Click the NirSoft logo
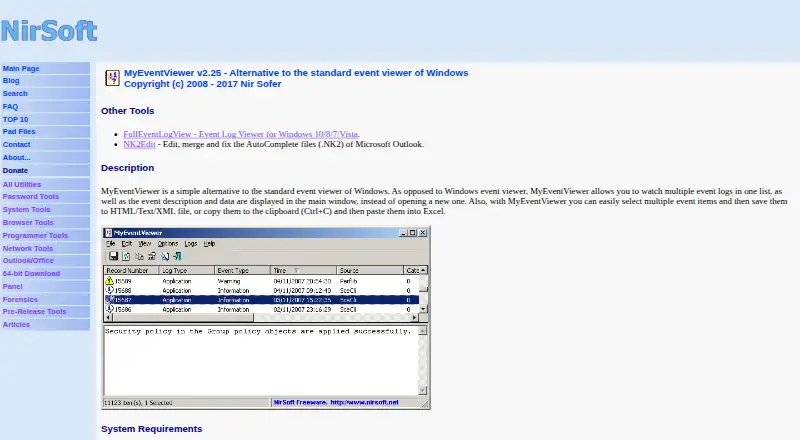The image size is (800, 440). point(49,31)
